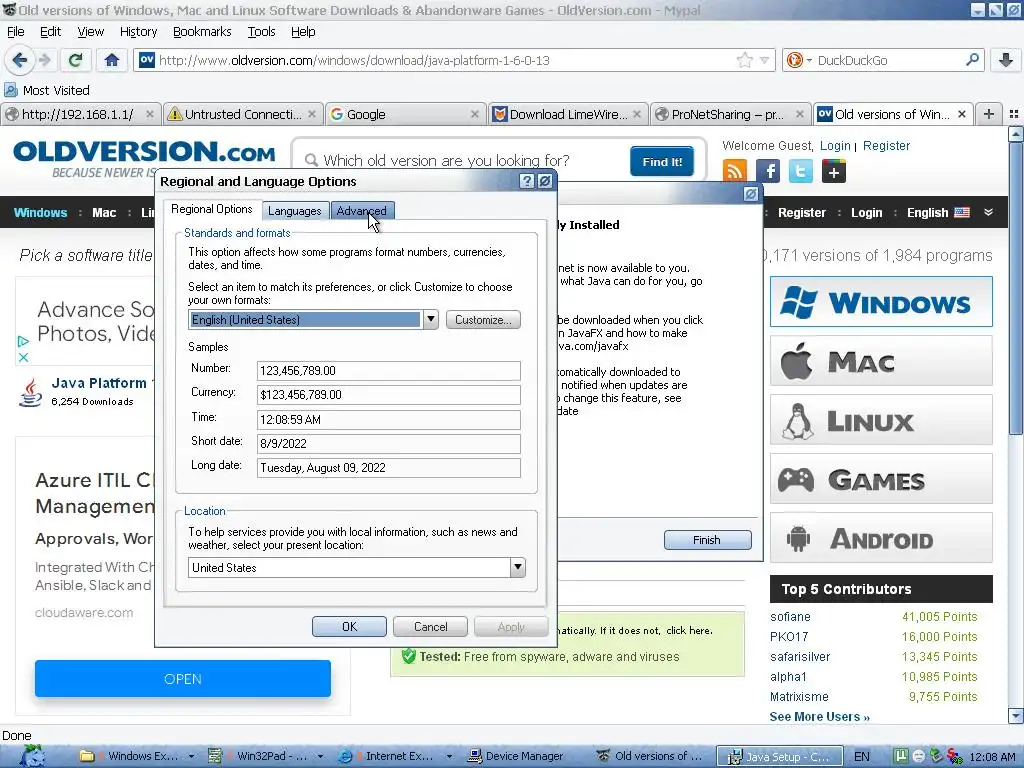This screenshot has height=768, width=1024.
Task: Select the Linux platform banner
Action: tap(881, 420)
